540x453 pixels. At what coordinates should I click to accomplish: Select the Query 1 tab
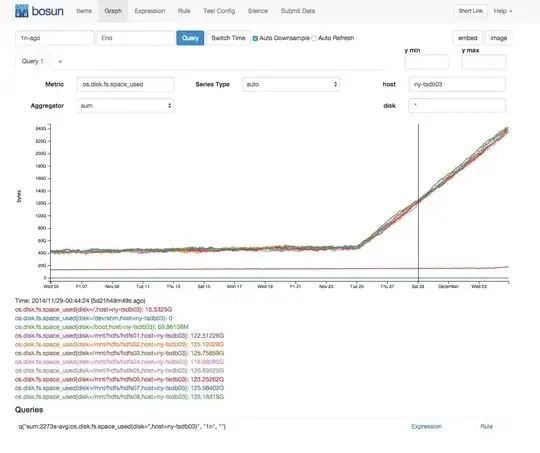tap(32, 61)
